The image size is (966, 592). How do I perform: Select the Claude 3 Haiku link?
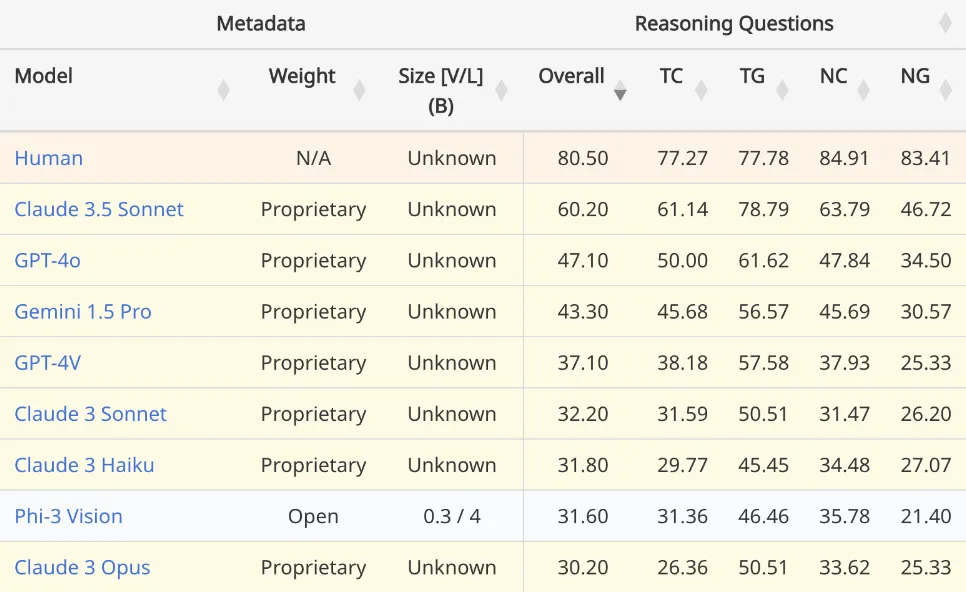(84, 465)
